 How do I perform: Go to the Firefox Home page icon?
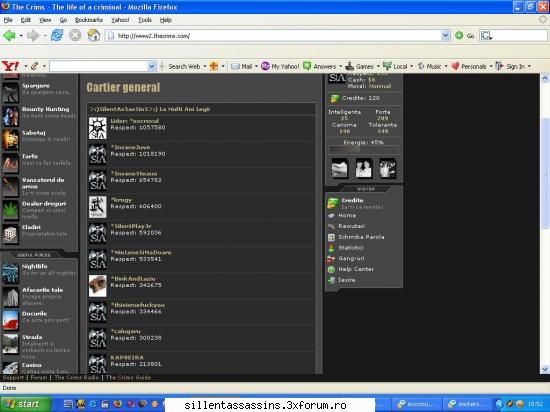[94, 35]
